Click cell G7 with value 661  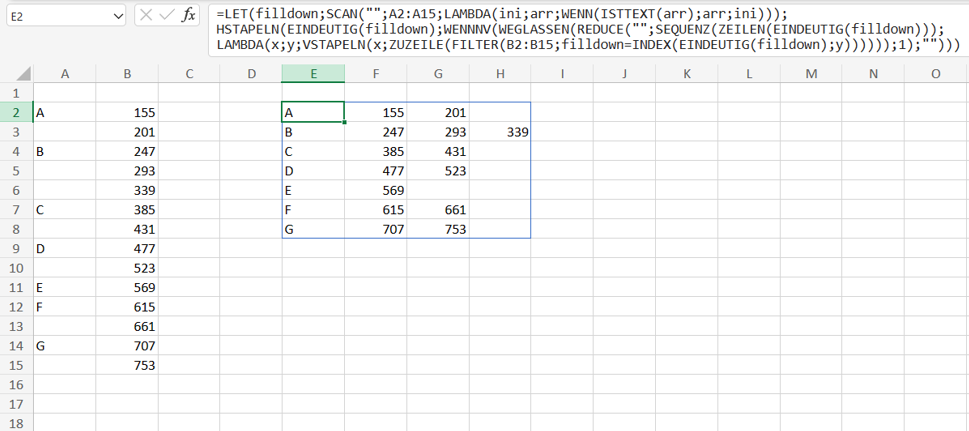(438, 210)
